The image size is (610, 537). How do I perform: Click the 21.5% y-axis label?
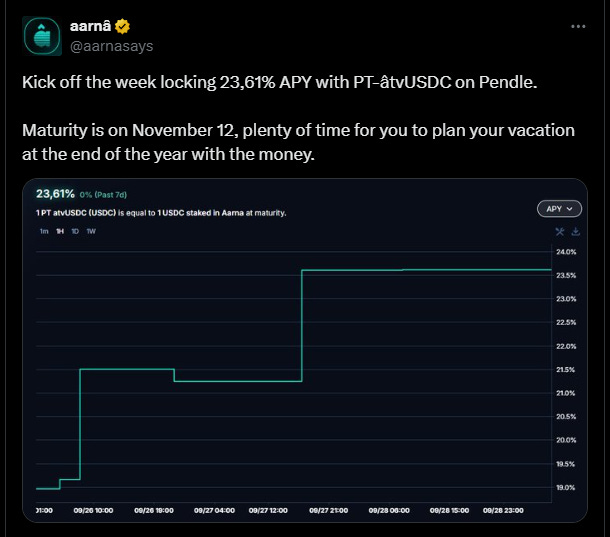coord(566,370)
